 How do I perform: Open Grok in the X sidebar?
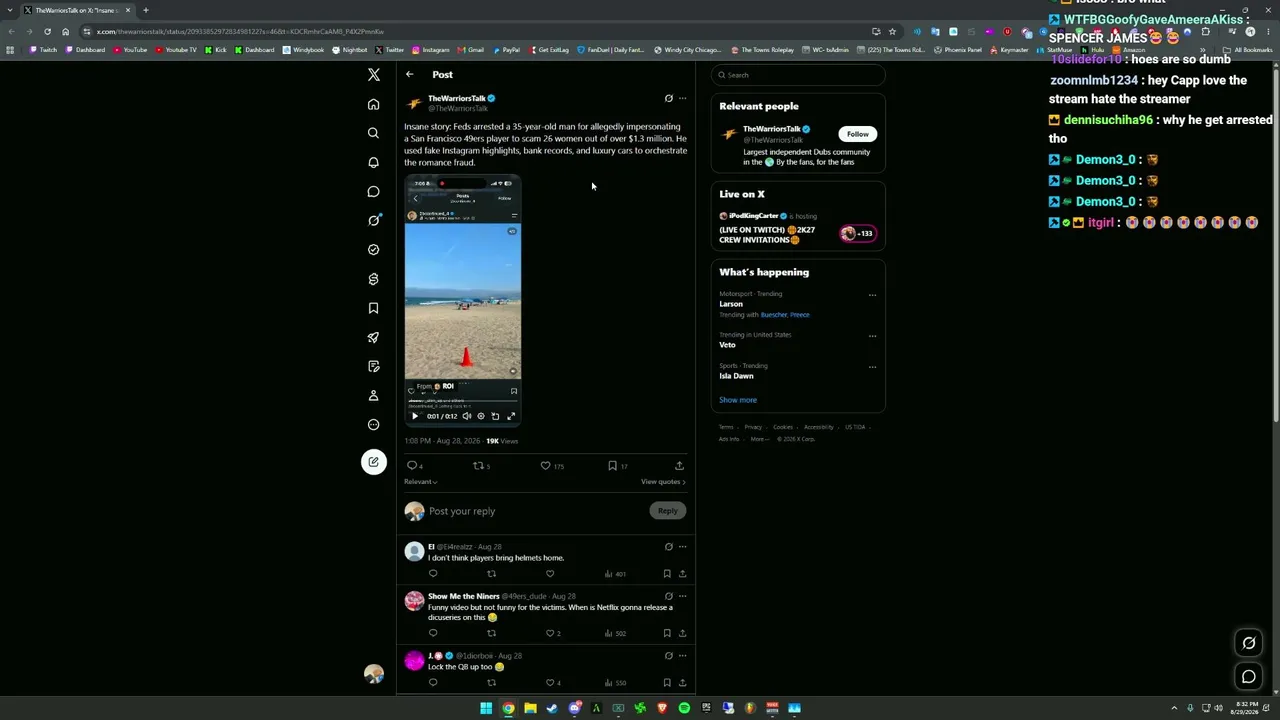(373, 220)
